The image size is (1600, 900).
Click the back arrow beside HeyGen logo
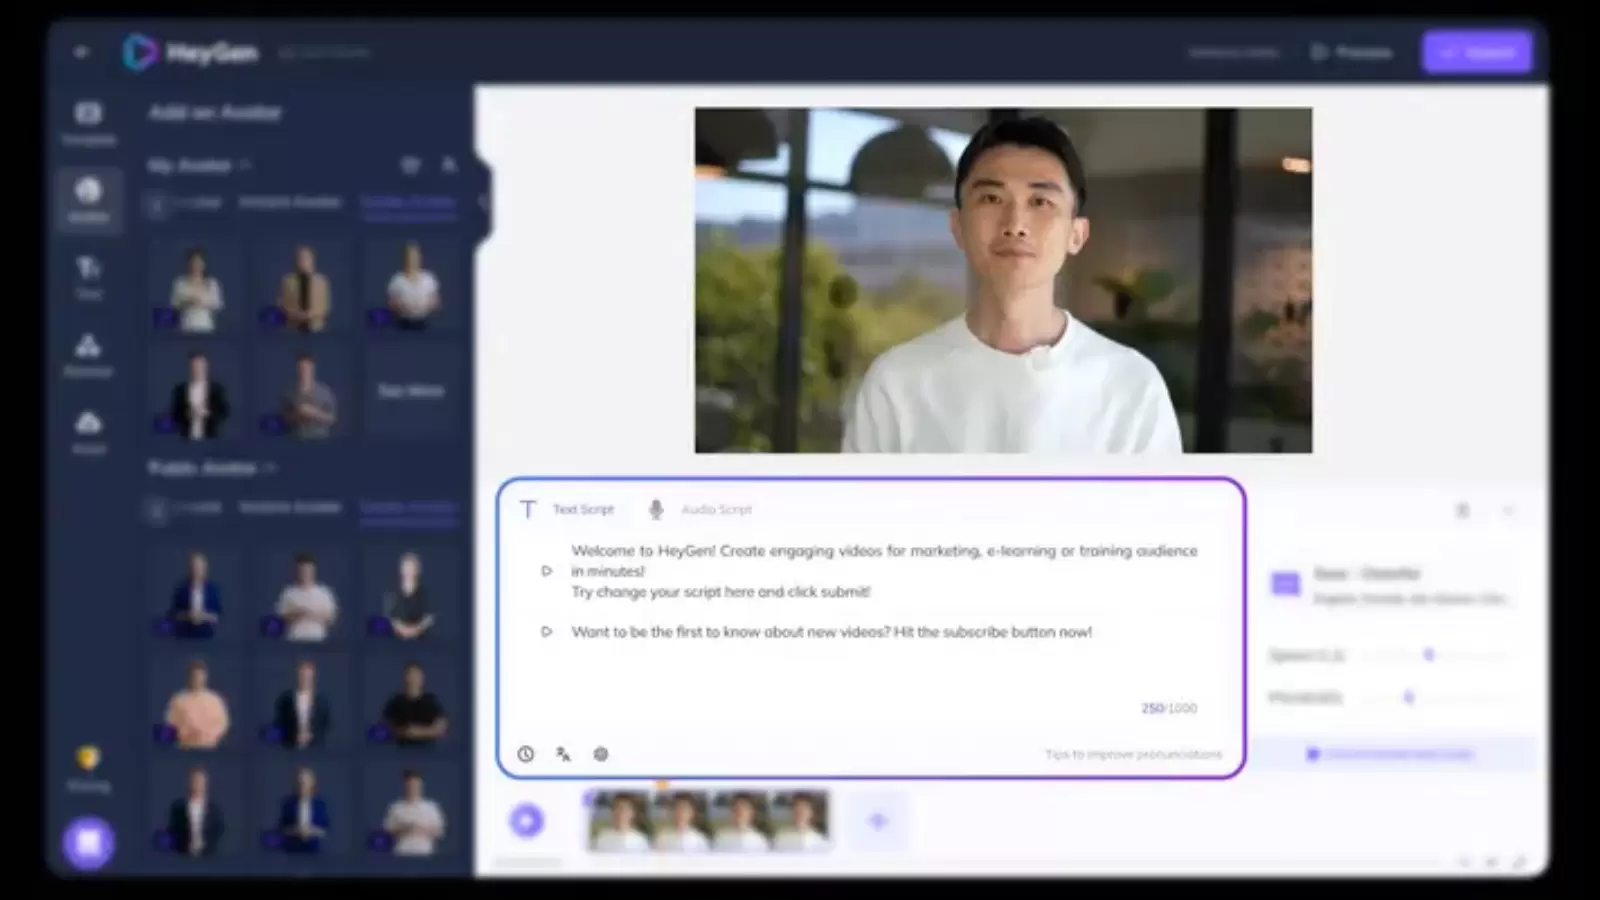coord(82,52)
